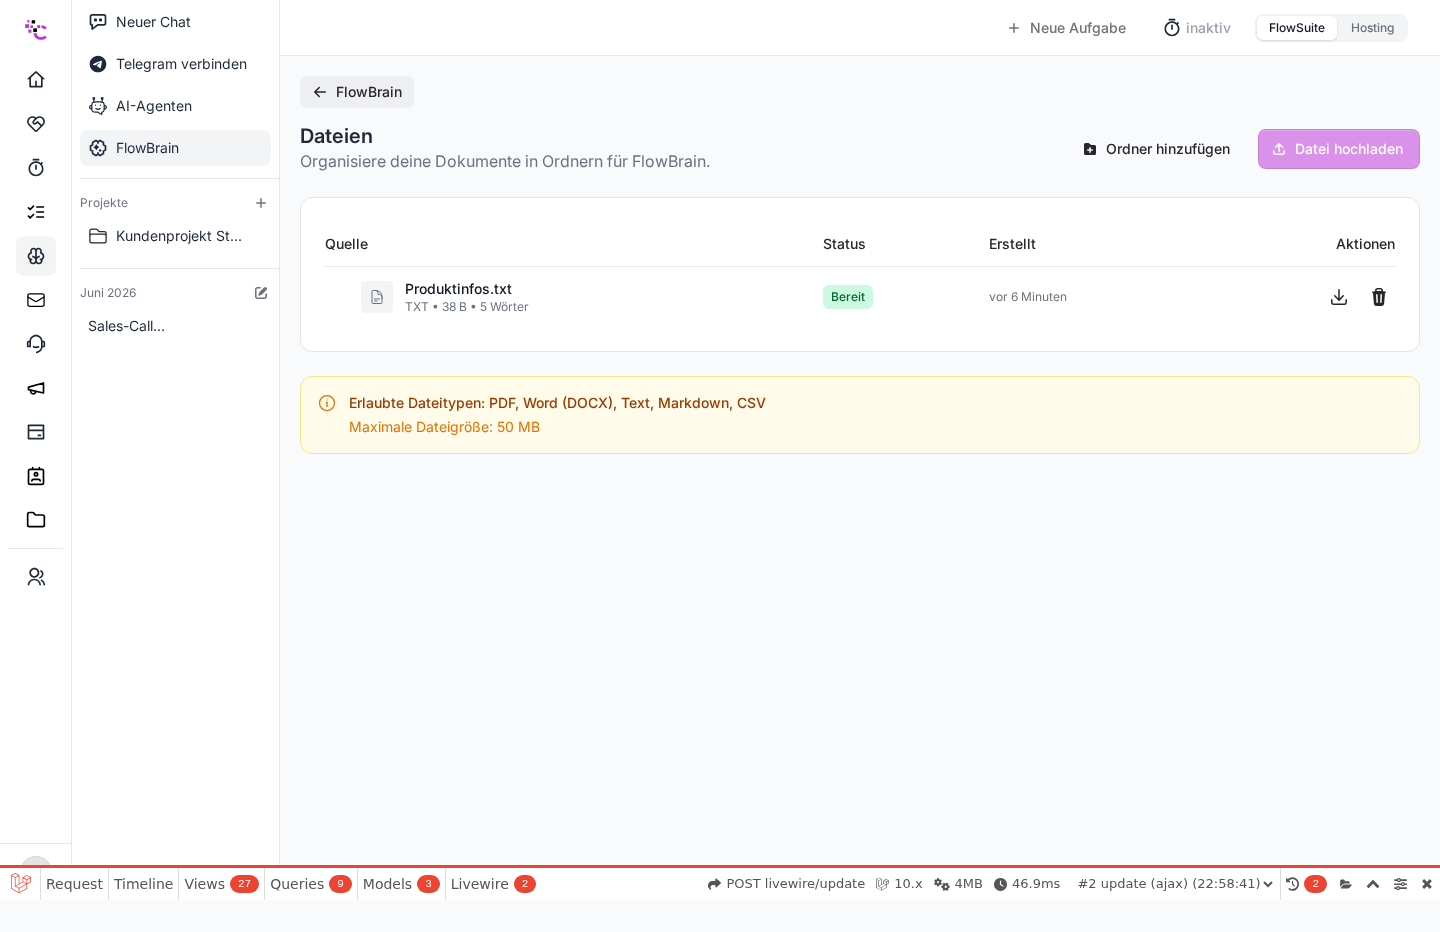Open Telegram verbinden
1440x932 pixels.
pyautogui.click(x=175, y=64)
